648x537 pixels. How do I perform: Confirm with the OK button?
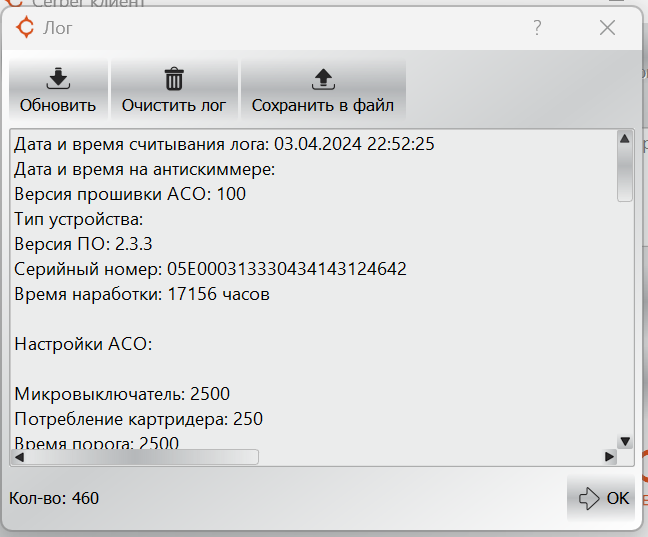601,498
